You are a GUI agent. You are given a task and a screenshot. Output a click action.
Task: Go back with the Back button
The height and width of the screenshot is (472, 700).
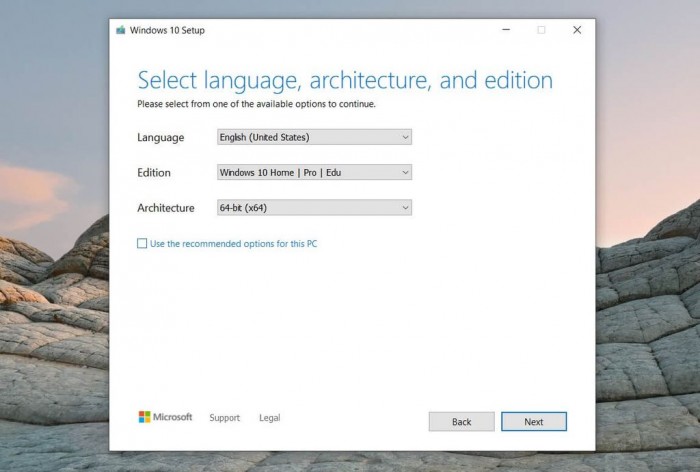462,422
